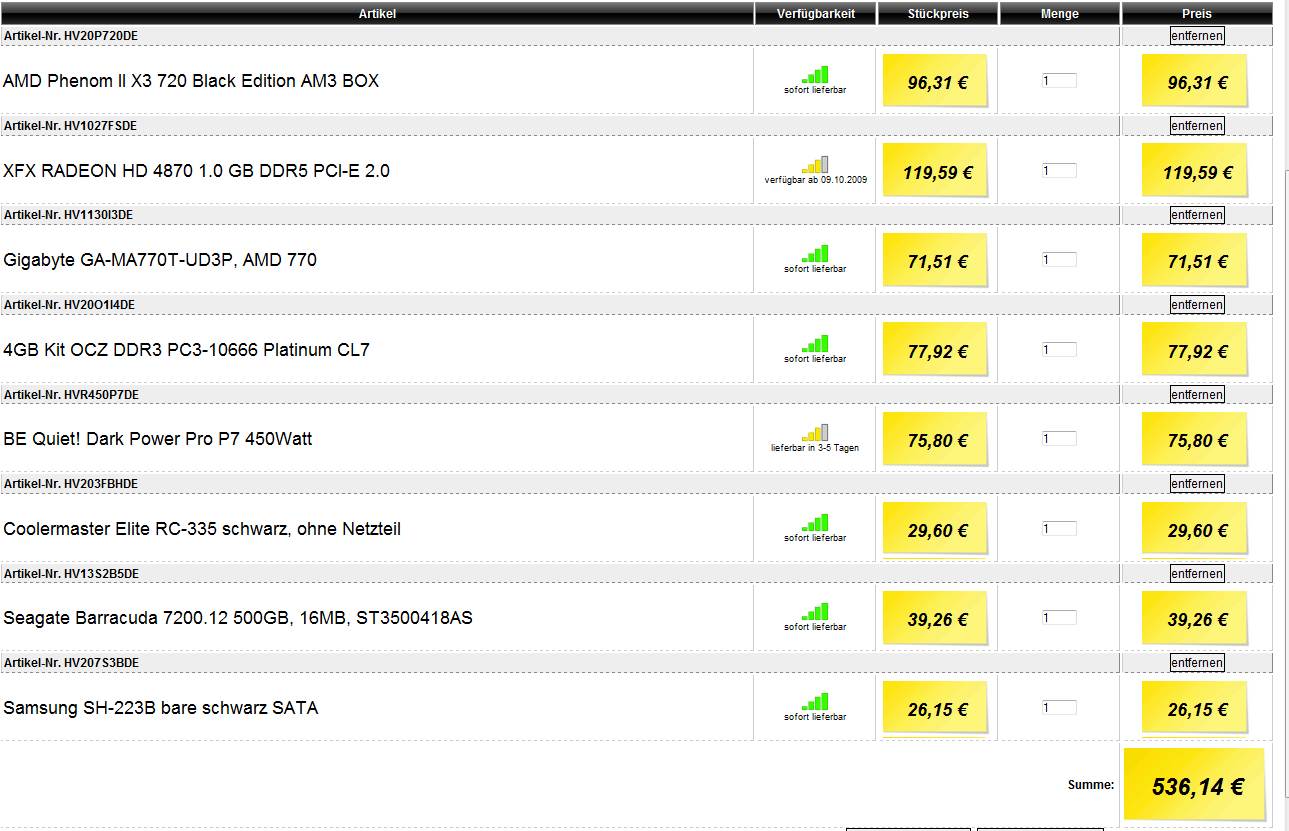The height and width of the screenshot is (831, 1289).
Task: Click the Artikel column header
Action: click(377, 14)
